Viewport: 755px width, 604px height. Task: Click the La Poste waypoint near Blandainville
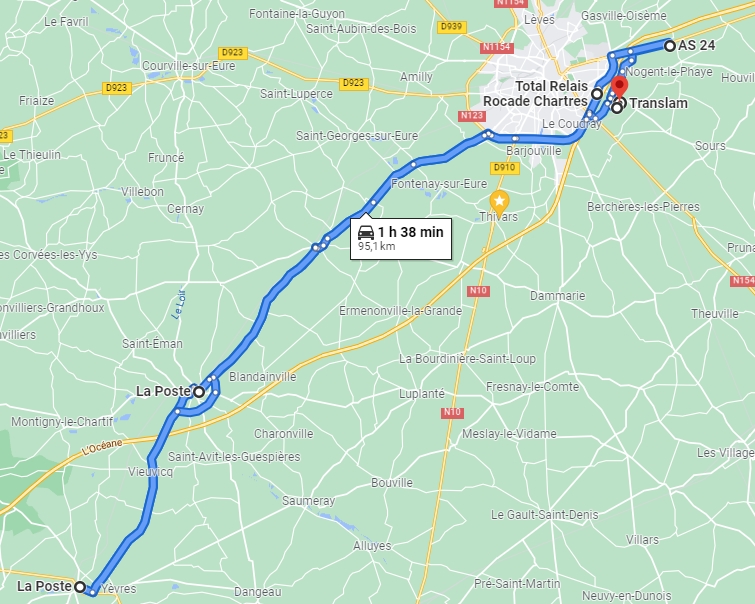coord(199,392)
